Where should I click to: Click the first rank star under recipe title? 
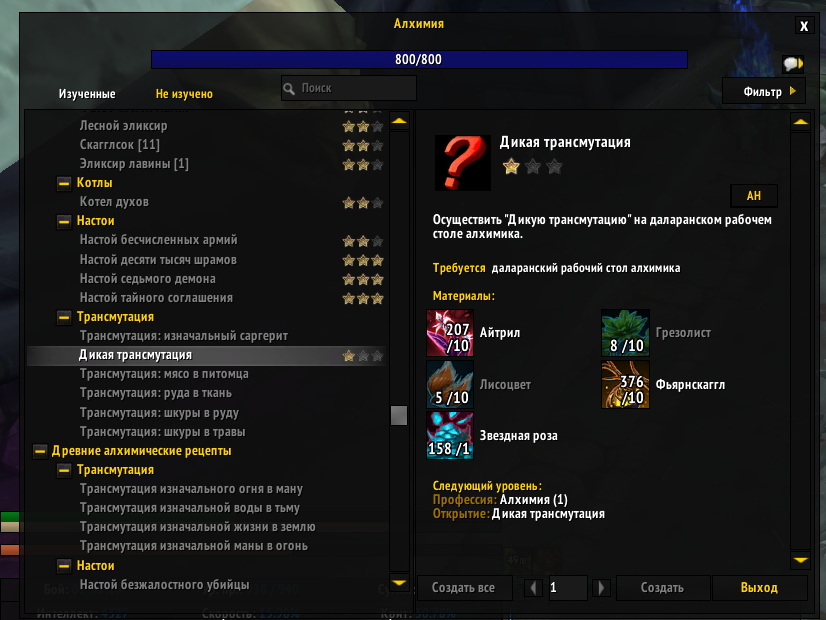(x=511, y=167)
